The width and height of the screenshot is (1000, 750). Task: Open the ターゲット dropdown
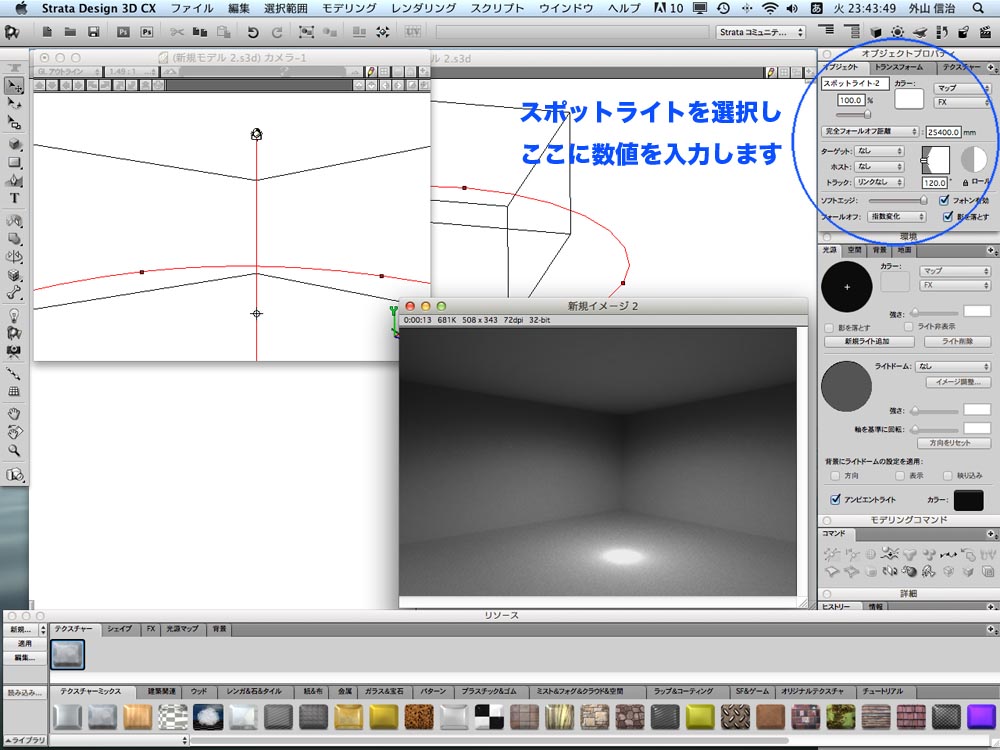(879, 151)
